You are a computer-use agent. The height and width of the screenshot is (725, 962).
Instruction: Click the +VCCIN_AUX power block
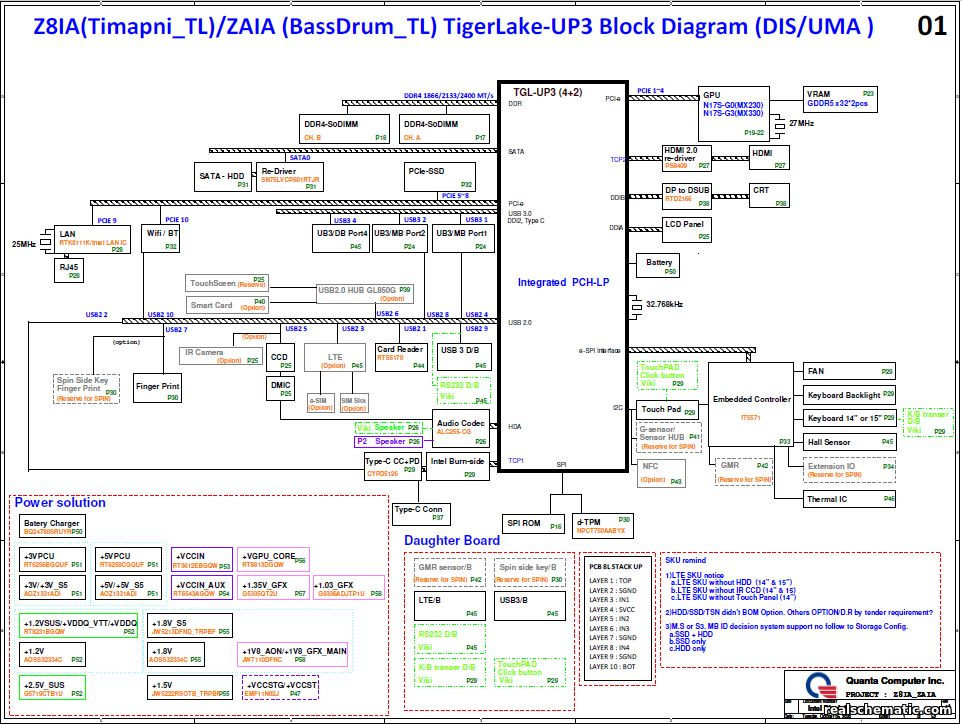202,588
